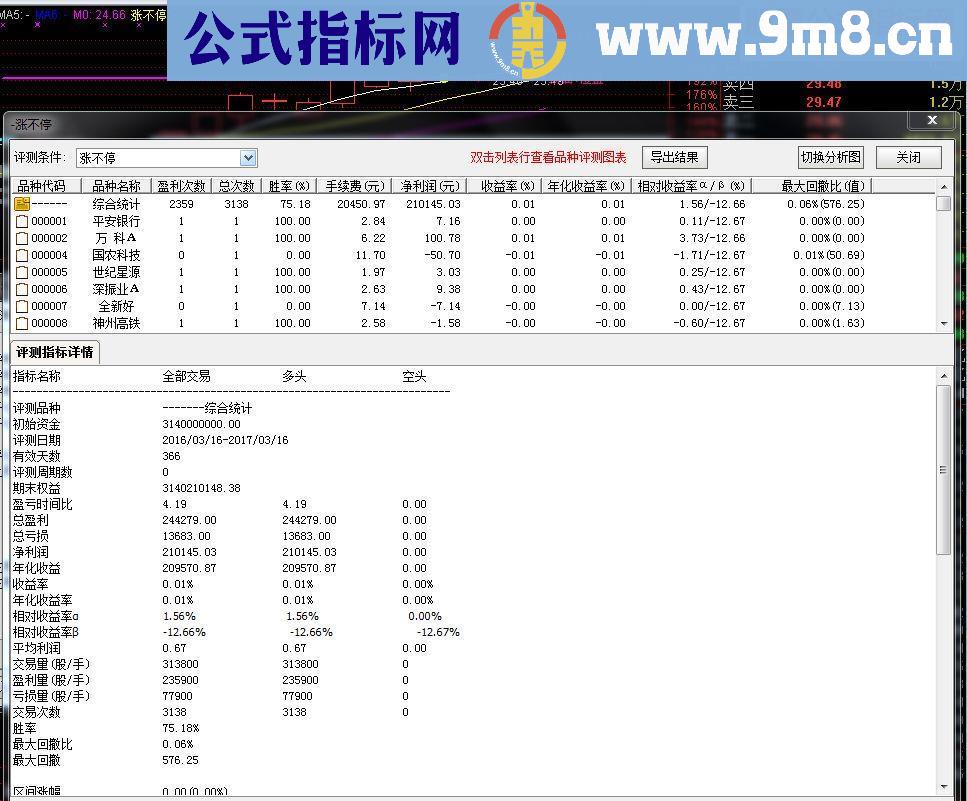Click the stock list scrollbar up arrow
Viewport: 967px width, 801px height.
pos(942,186)
